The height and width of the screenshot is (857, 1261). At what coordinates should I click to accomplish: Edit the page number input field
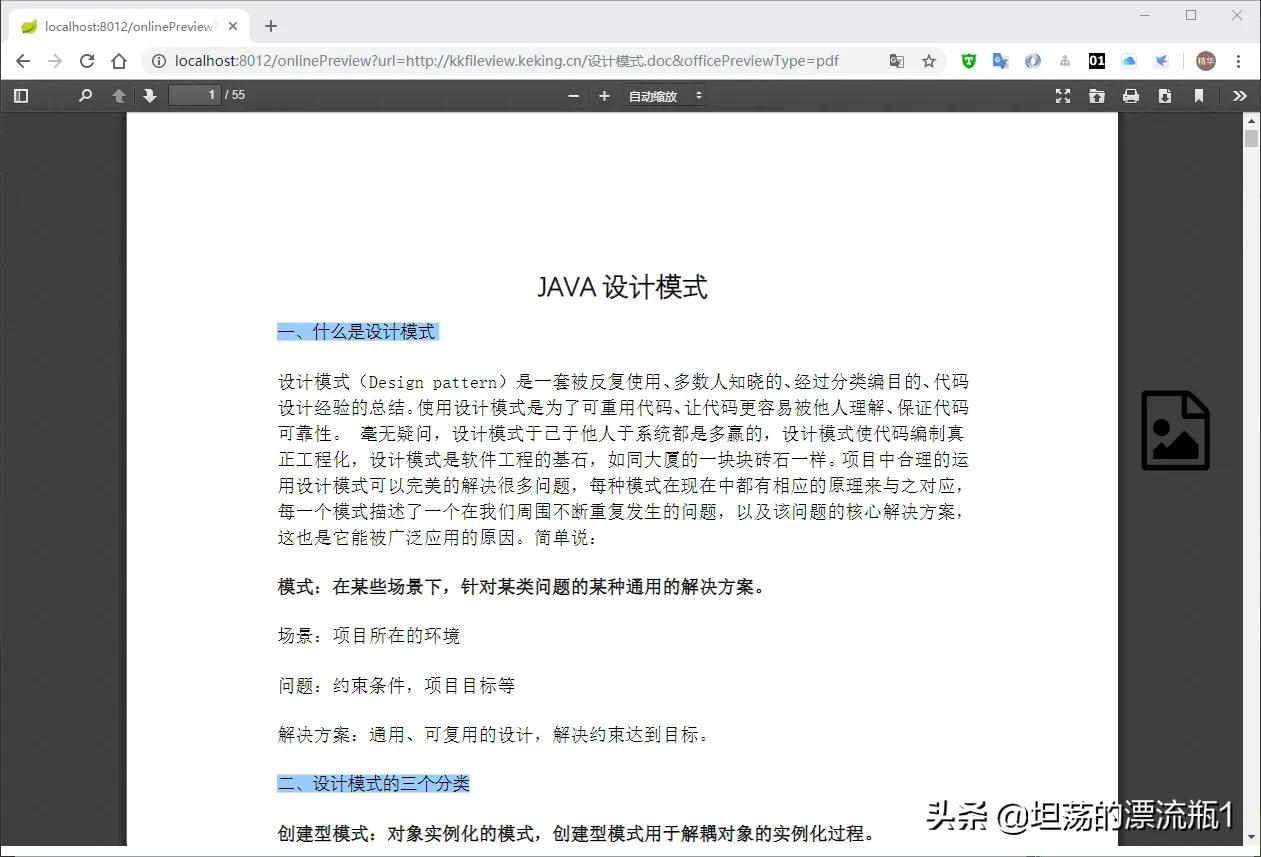(x=194, y=95)
